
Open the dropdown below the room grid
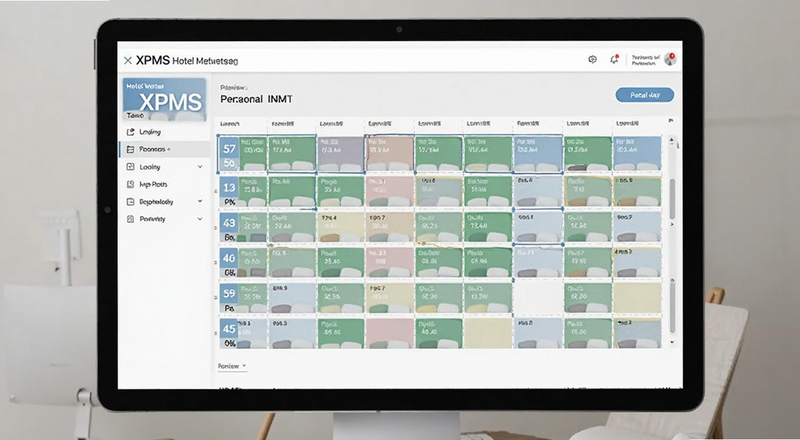click(x=232, y=366)
